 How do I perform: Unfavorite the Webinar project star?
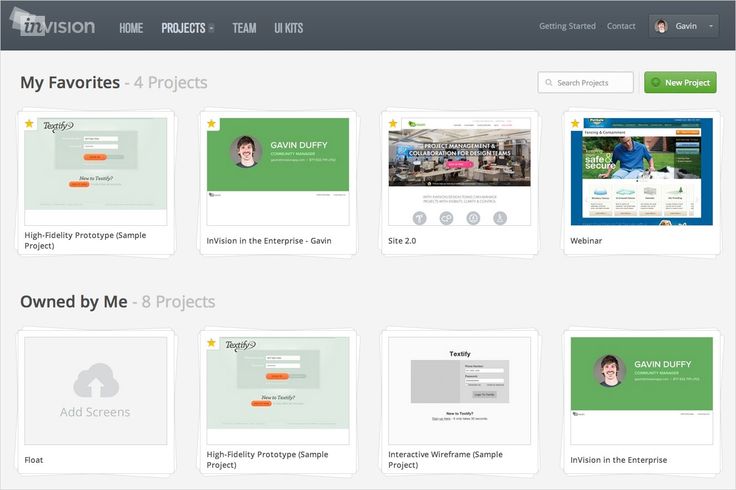click(x=576, y=124)
